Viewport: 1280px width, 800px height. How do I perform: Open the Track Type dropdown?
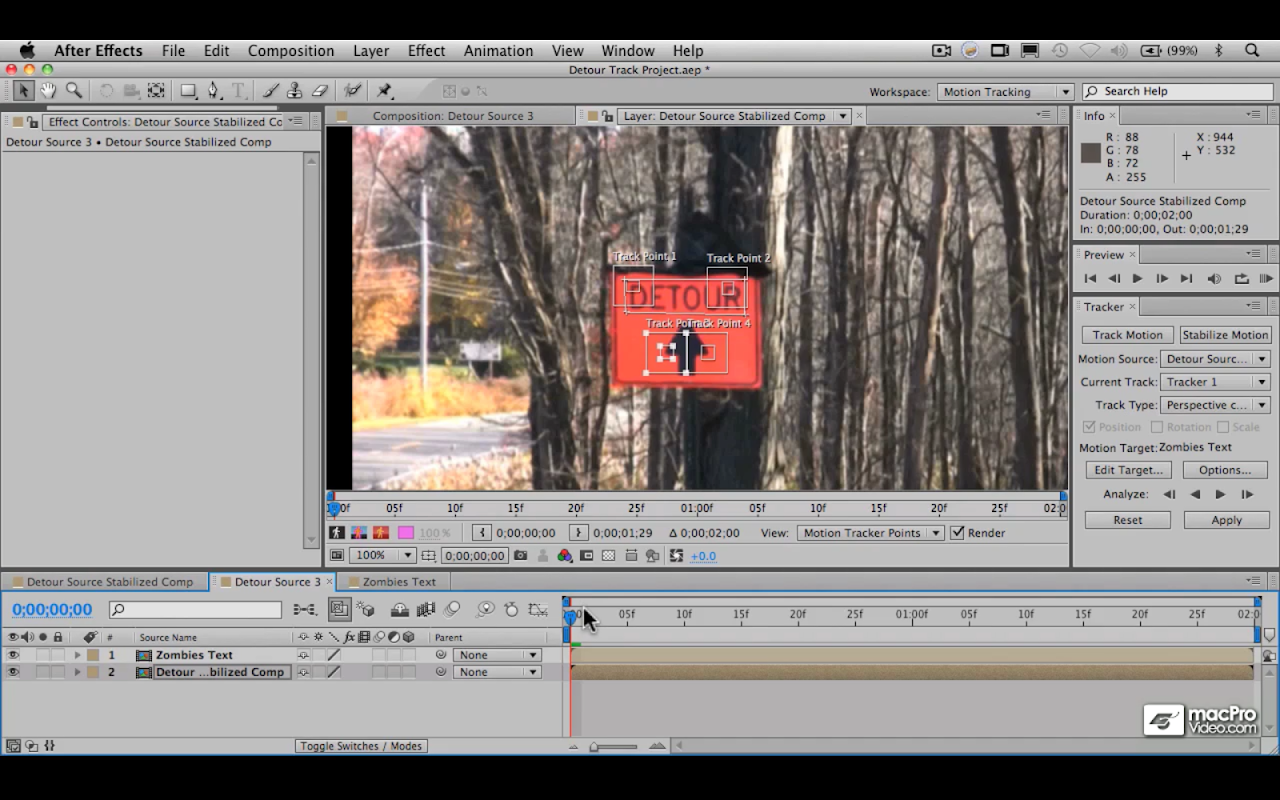[1215, 405]
